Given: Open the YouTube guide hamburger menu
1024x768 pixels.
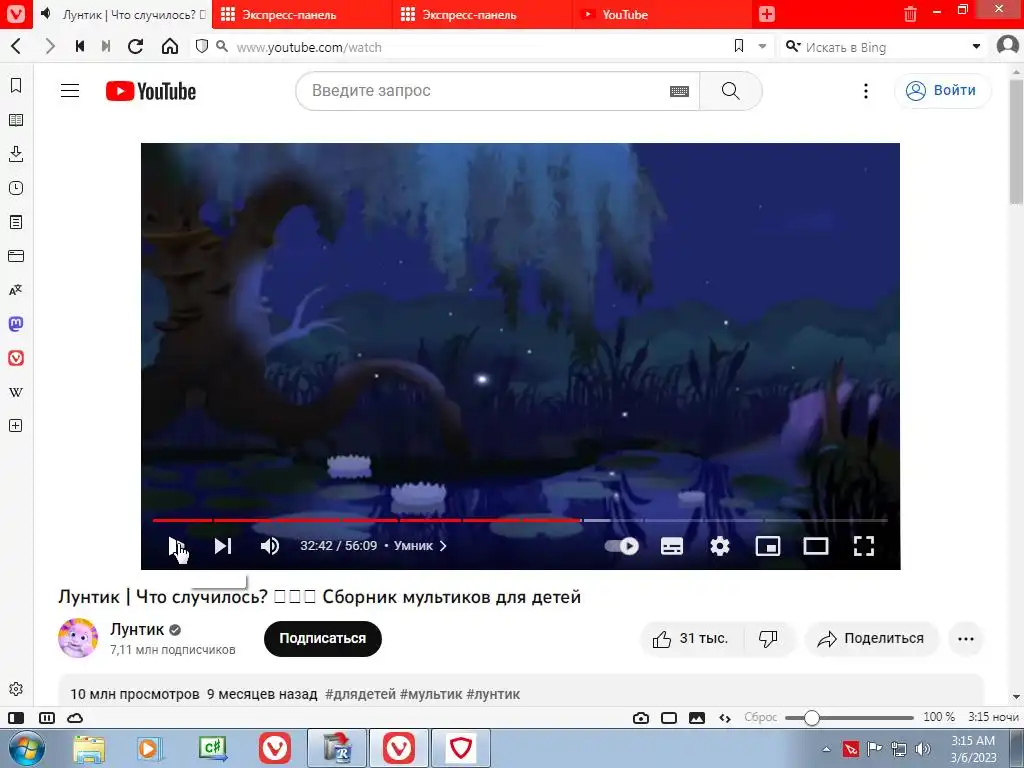Looking at the screenshot, I should tap(70, 91).
